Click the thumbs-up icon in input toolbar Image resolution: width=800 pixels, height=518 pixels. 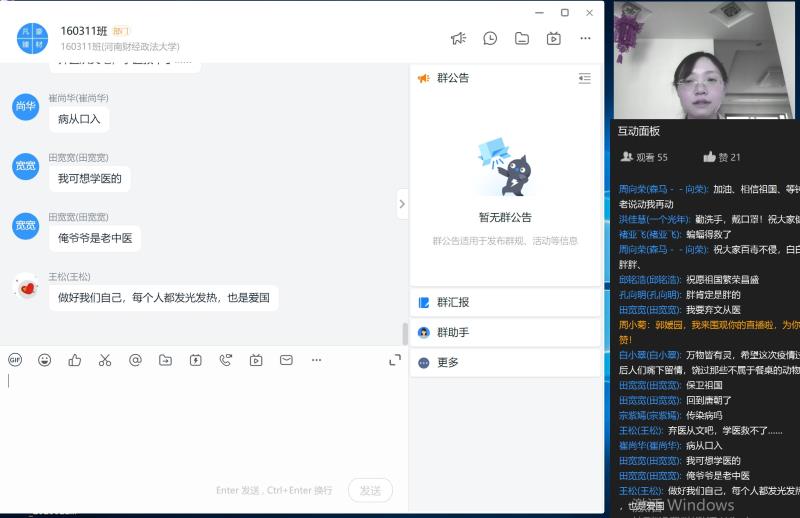coord(75,360)
